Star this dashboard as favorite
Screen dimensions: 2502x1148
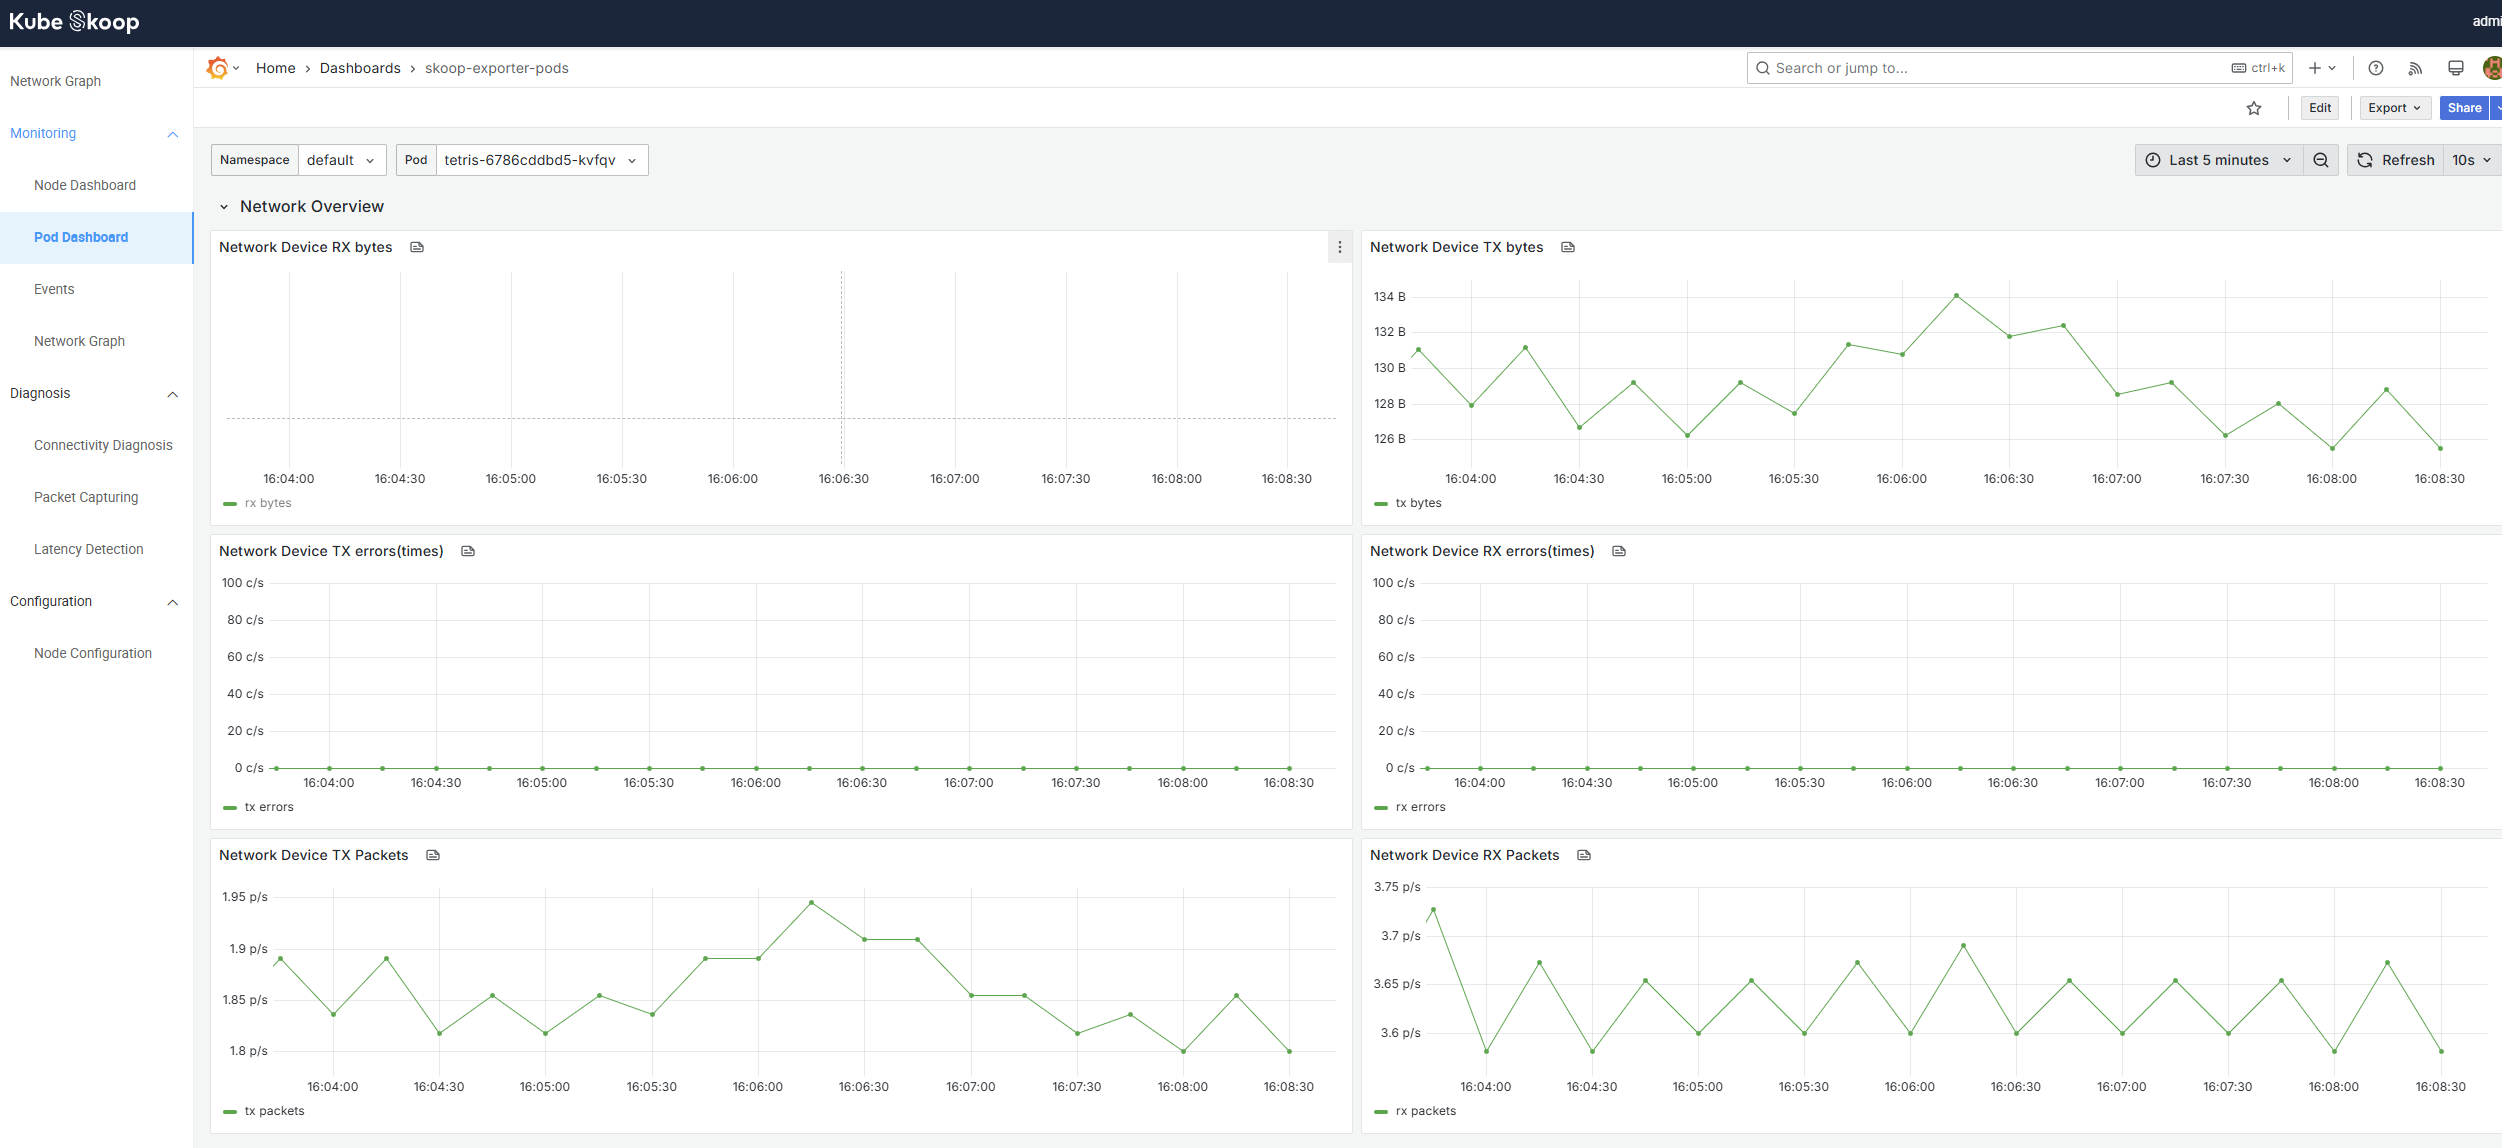2253,108
